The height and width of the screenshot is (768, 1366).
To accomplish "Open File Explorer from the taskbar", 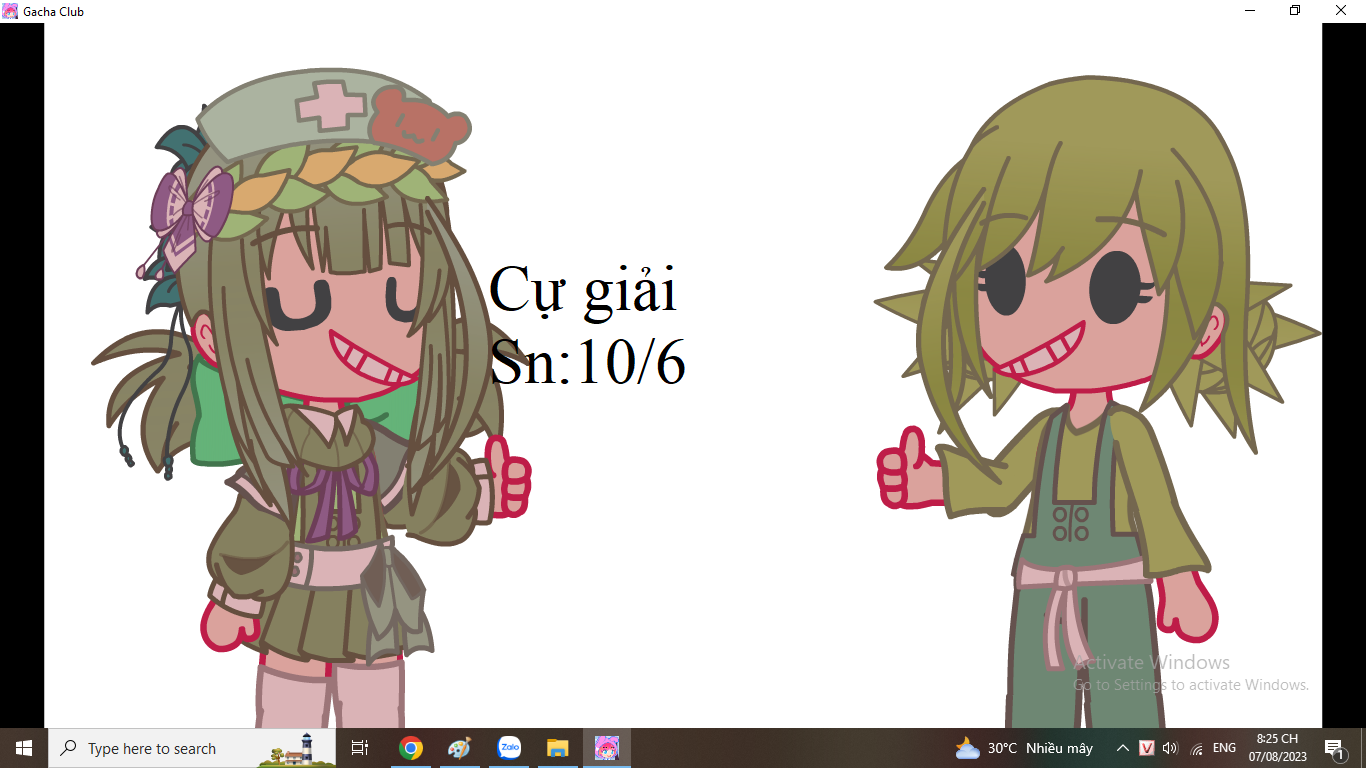I will point(558,748).
